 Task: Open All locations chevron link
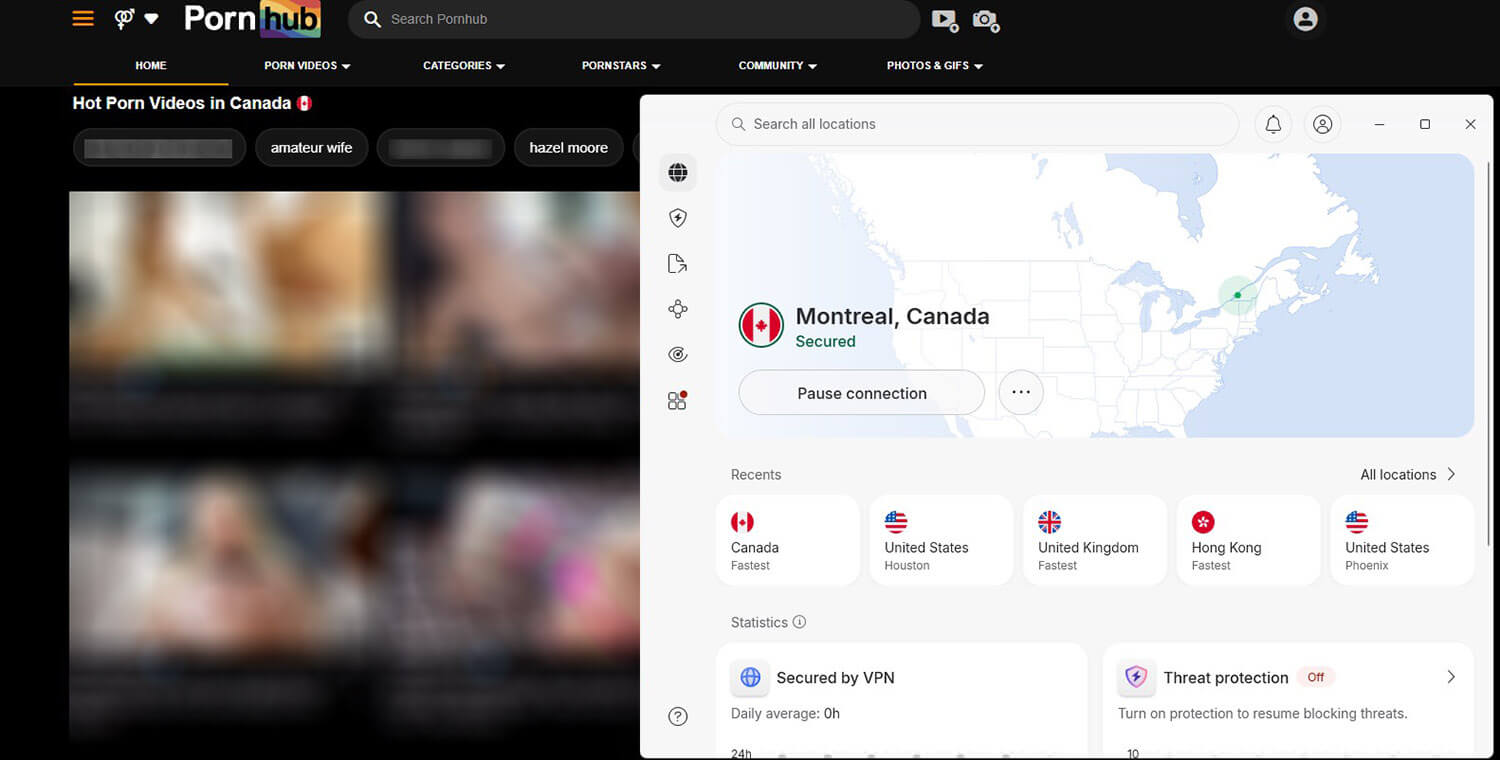click(x=1408, y=474)
